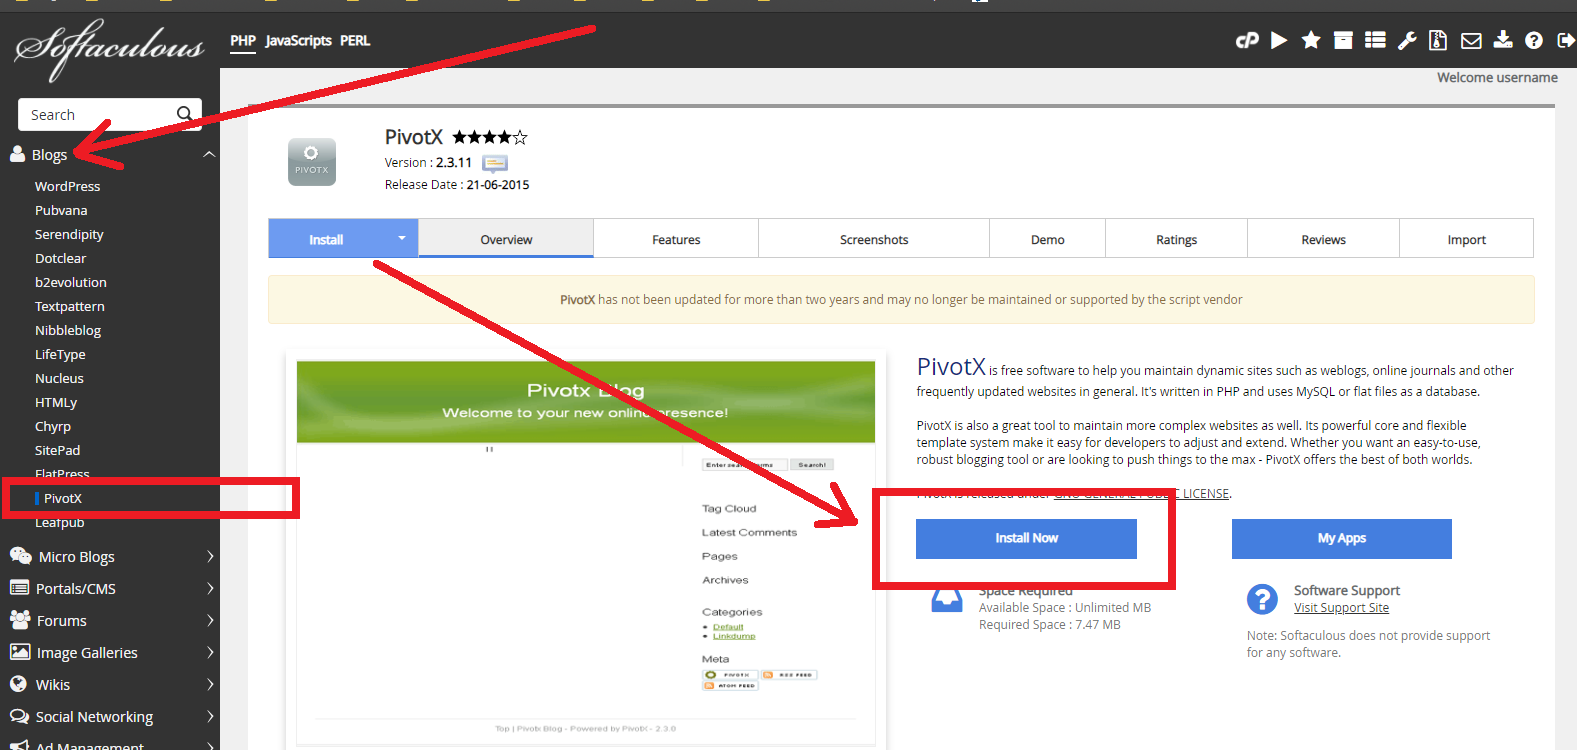Switch to the Ratings tab
Image resolution: width=1577 pixels, height=750 pixels.
click(1177, 239)
